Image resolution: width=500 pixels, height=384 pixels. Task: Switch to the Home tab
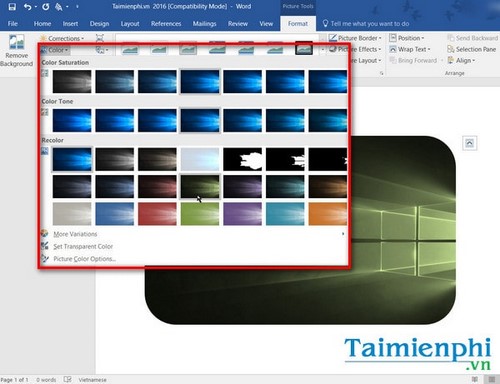point(42,24)
